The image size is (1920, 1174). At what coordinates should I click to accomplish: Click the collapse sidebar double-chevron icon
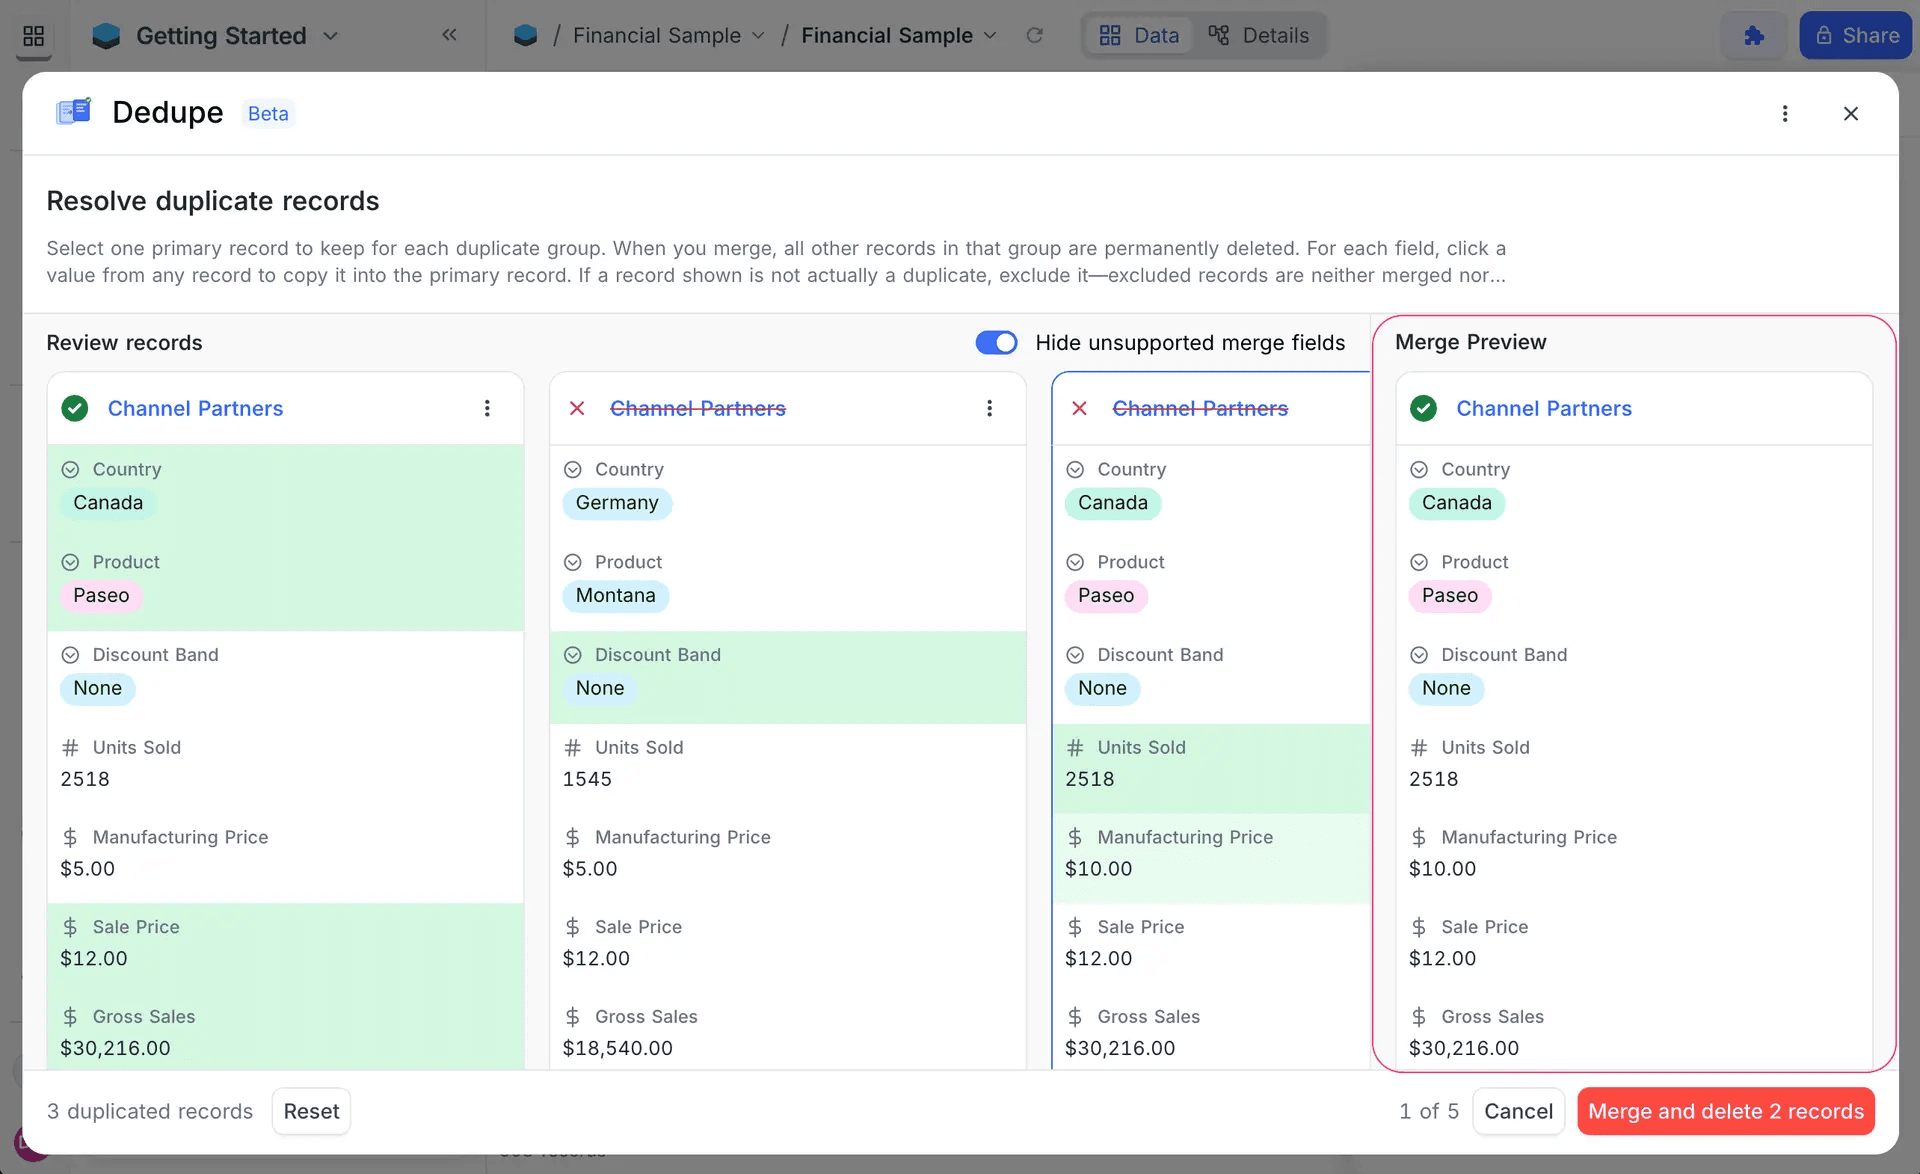tap(449, 35)
